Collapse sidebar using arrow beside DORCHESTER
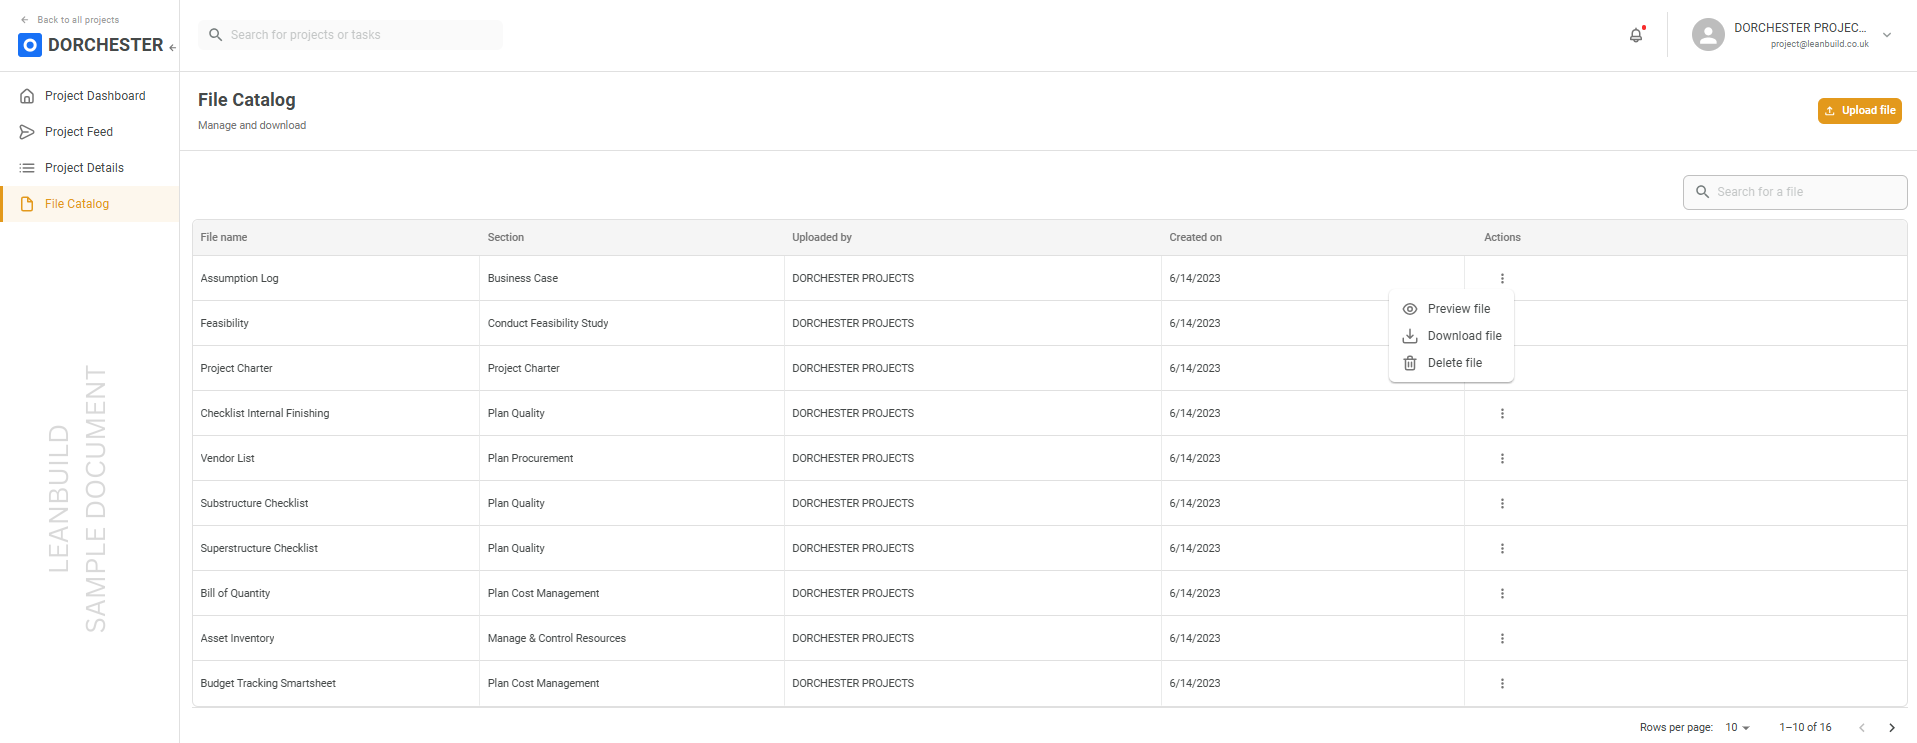This screenshot has width=1917, height=743. tap(172, 47)
